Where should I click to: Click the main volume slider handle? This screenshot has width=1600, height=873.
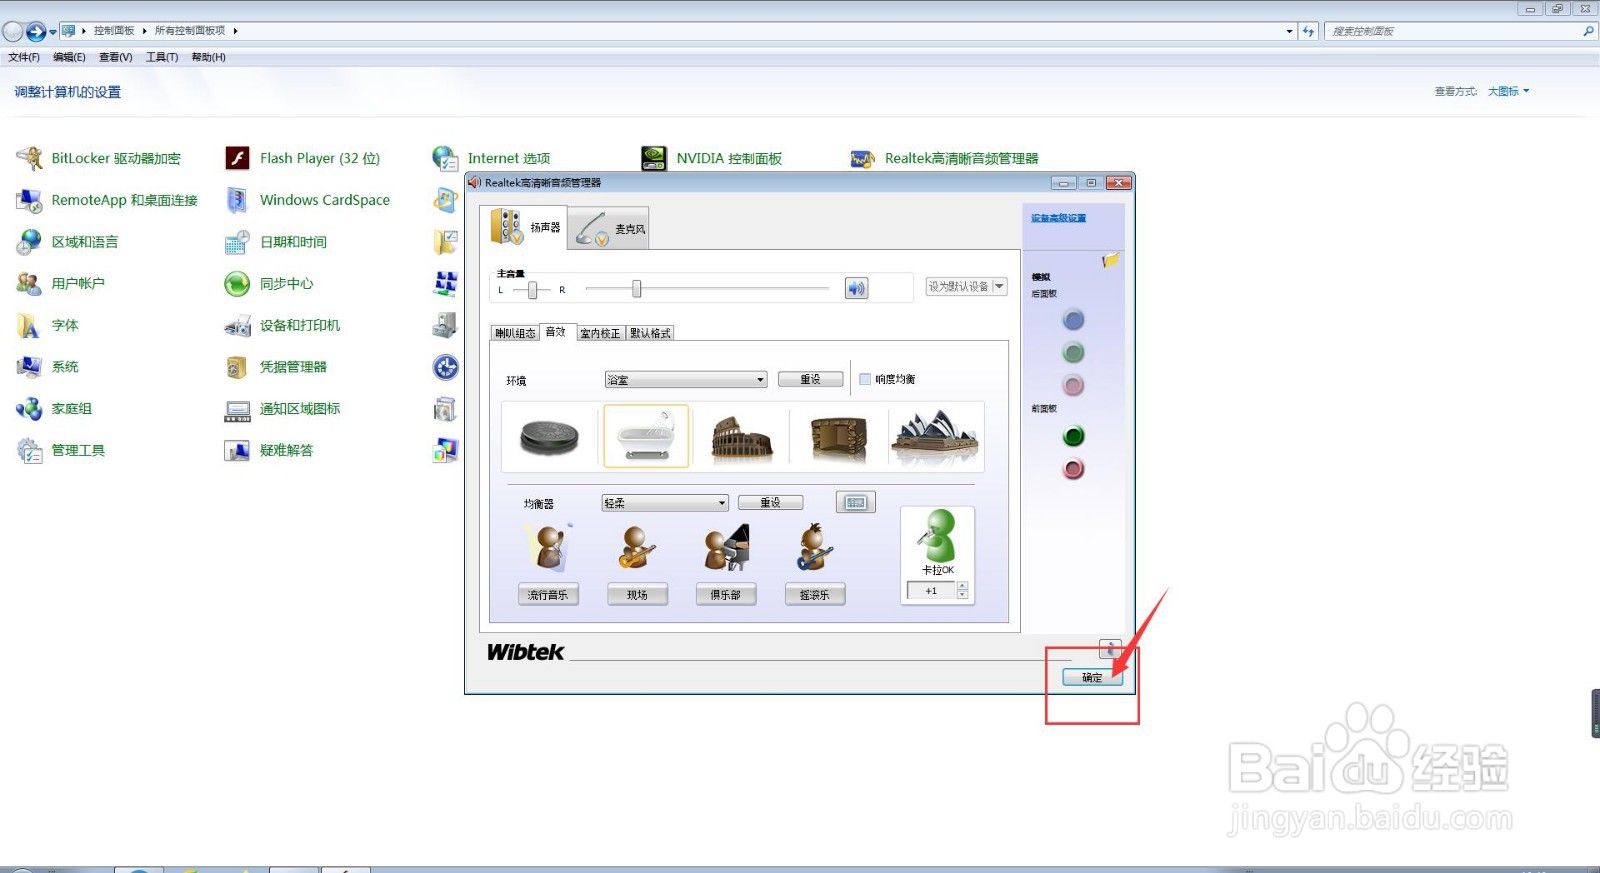coord(636,289)
